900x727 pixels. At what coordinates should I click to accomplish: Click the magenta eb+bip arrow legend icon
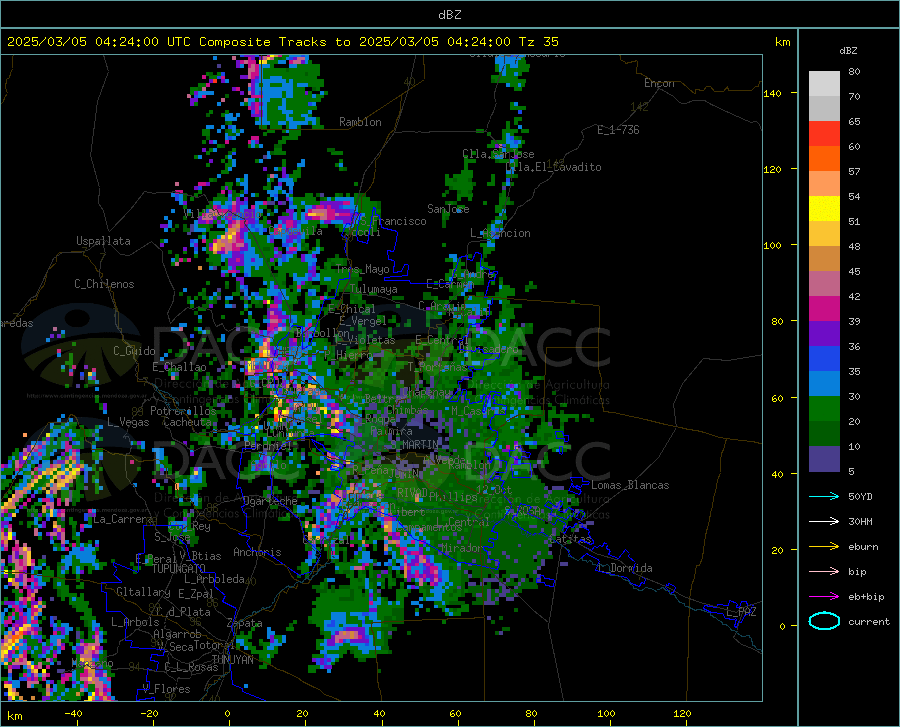[x=824, y=596]
